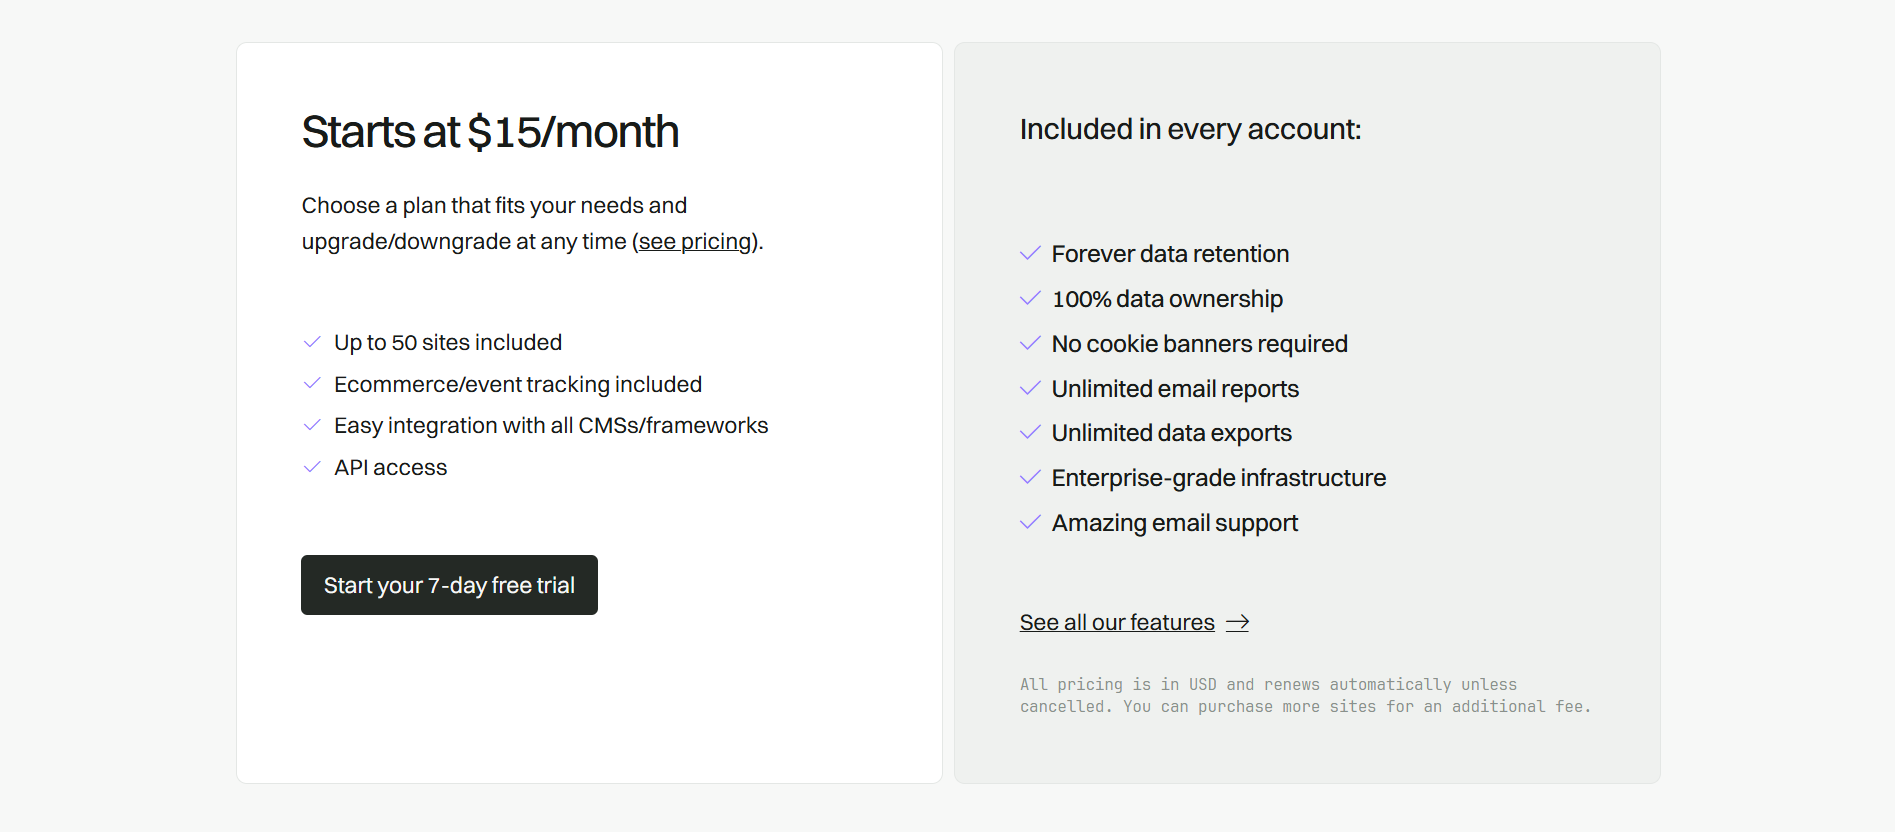Open the see pricing link
The width and height of the screenshot is (1895, 832).
pyautogui.click(x=695, y=241)
